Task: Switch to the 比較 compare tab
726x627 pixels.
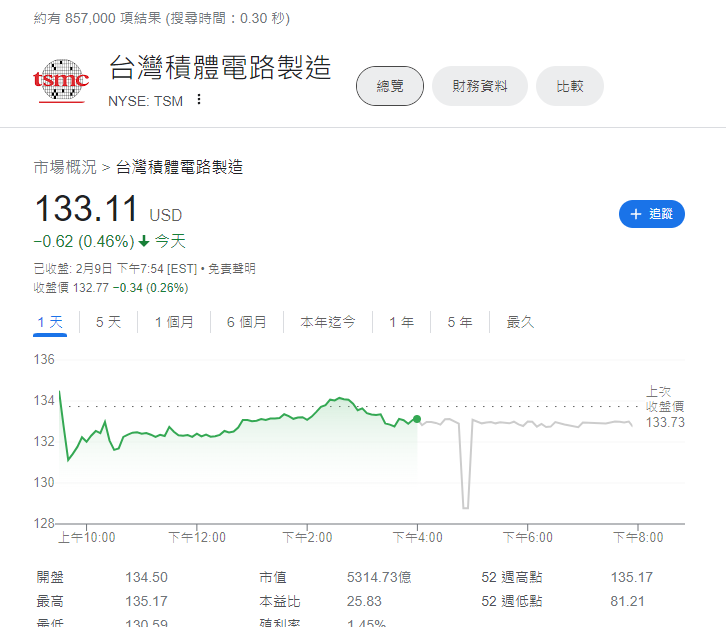Action: point(570,86)
